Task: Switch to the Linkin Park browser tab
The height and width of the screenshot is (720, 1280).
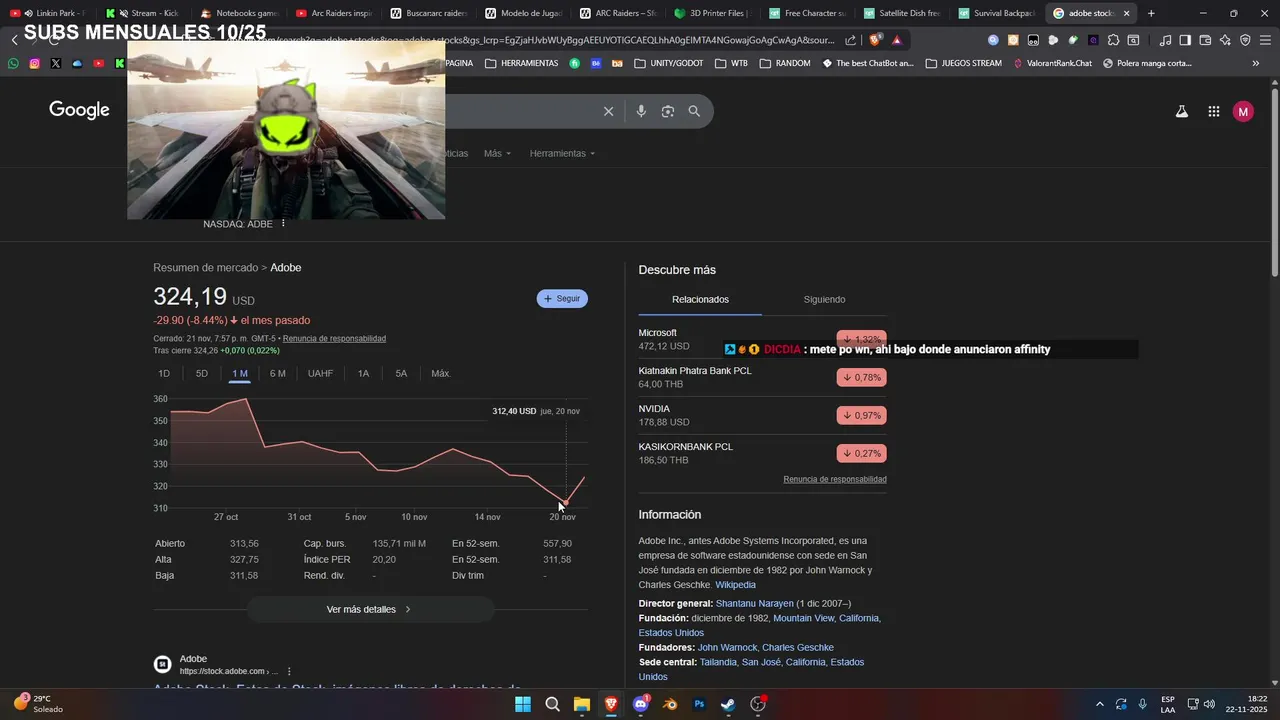Action: 47,13
